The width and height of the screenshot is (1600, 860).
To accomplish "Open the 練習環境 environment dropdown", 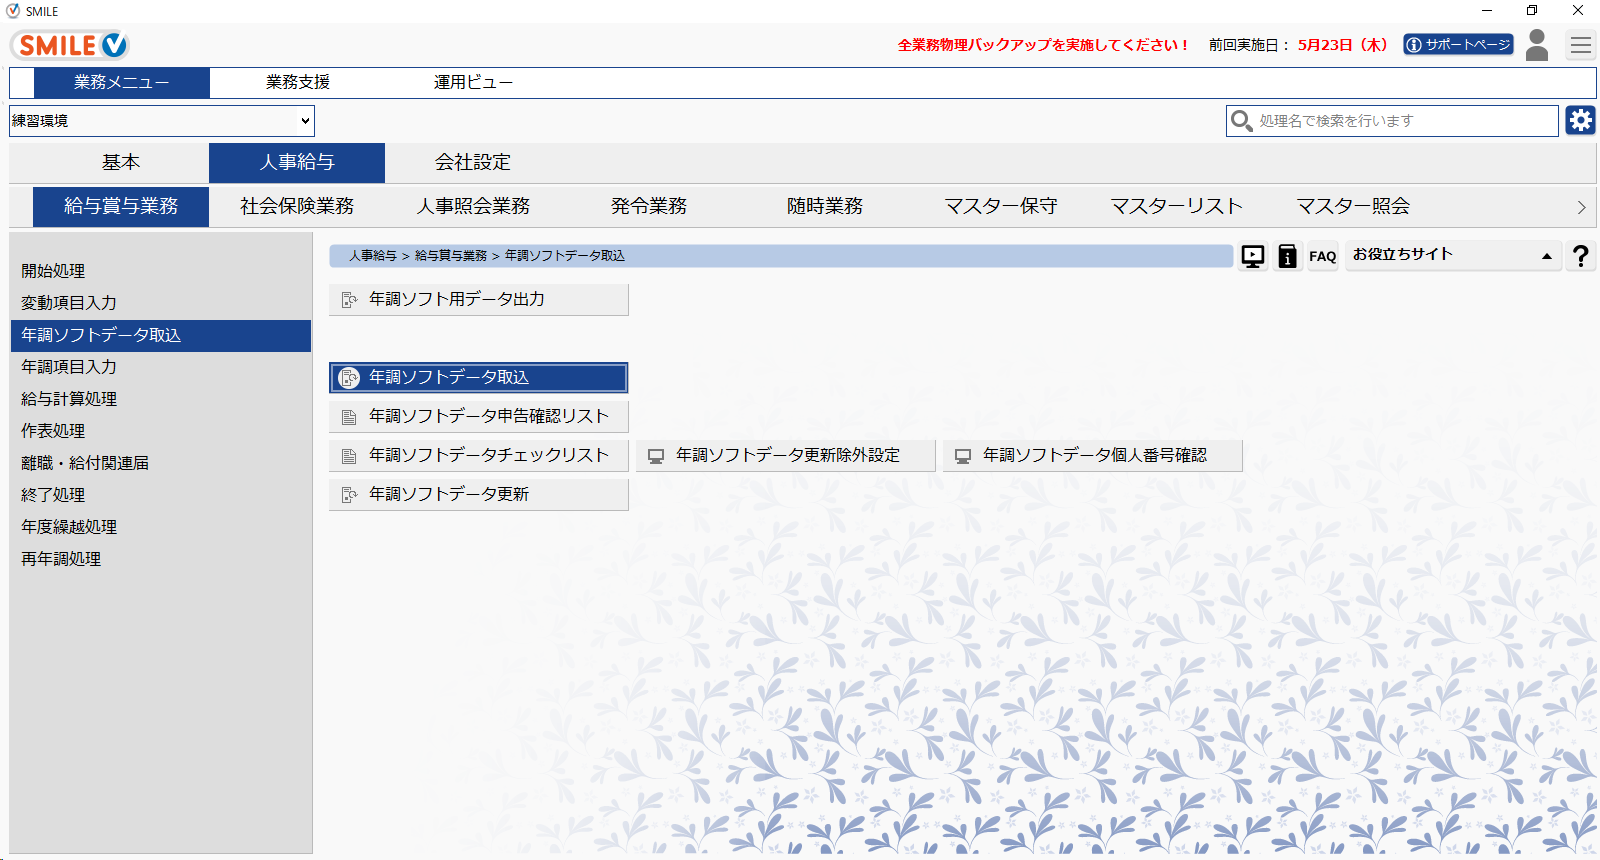I will [x=162, y=121].
